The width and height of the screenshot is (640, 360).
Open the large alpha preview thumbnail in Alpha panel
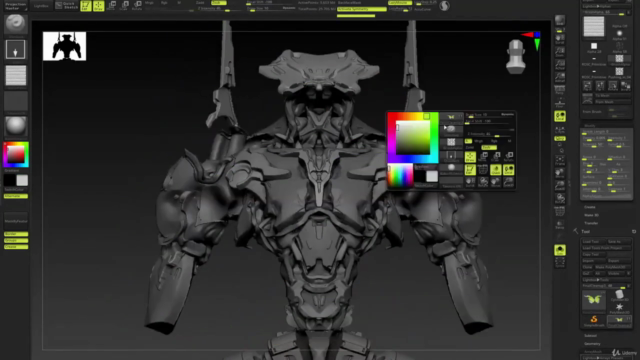pos(593,27)
